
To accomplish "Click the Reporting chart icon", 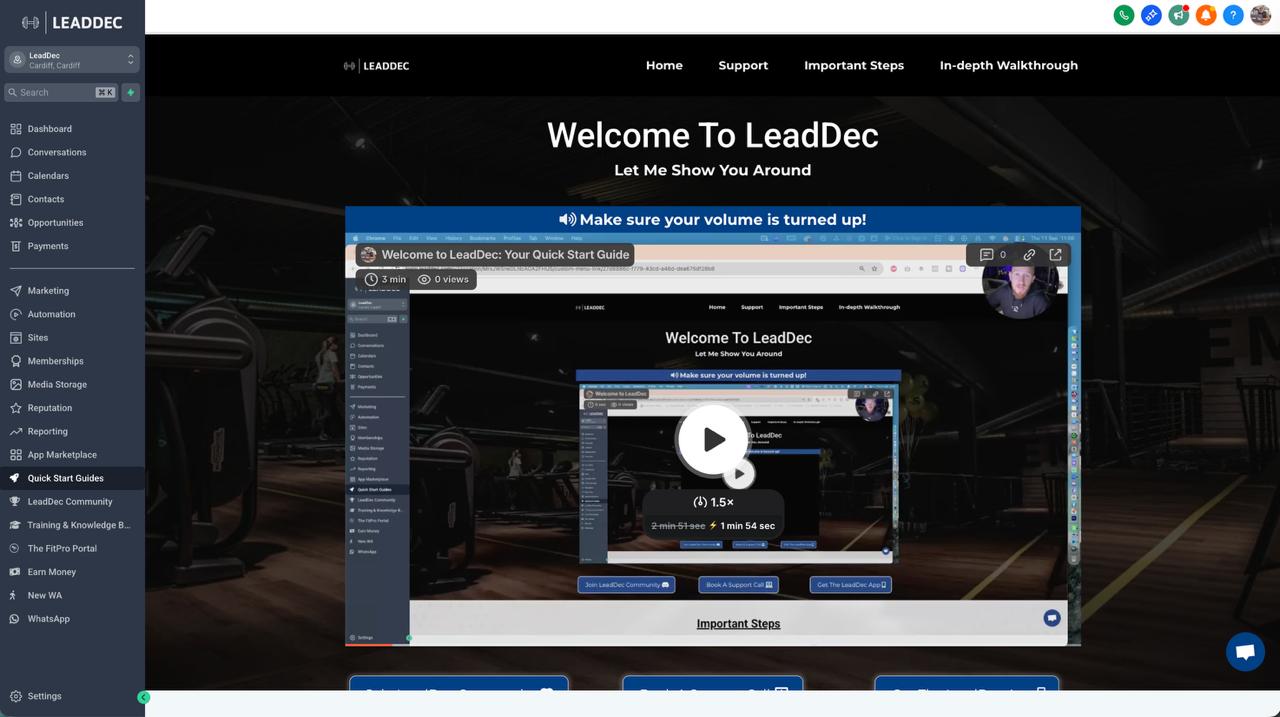I will 16,432.
